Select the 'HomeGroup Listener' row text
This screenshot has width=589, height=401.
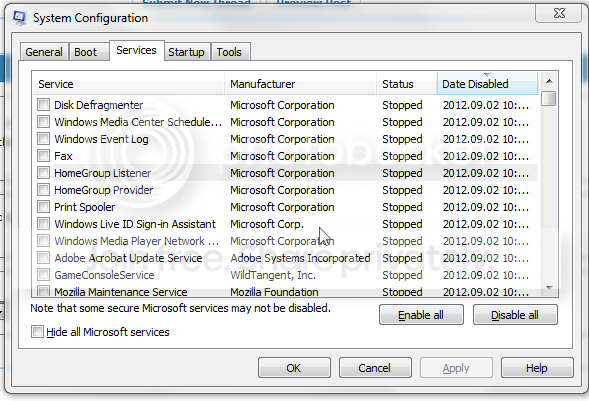[103, 173]
